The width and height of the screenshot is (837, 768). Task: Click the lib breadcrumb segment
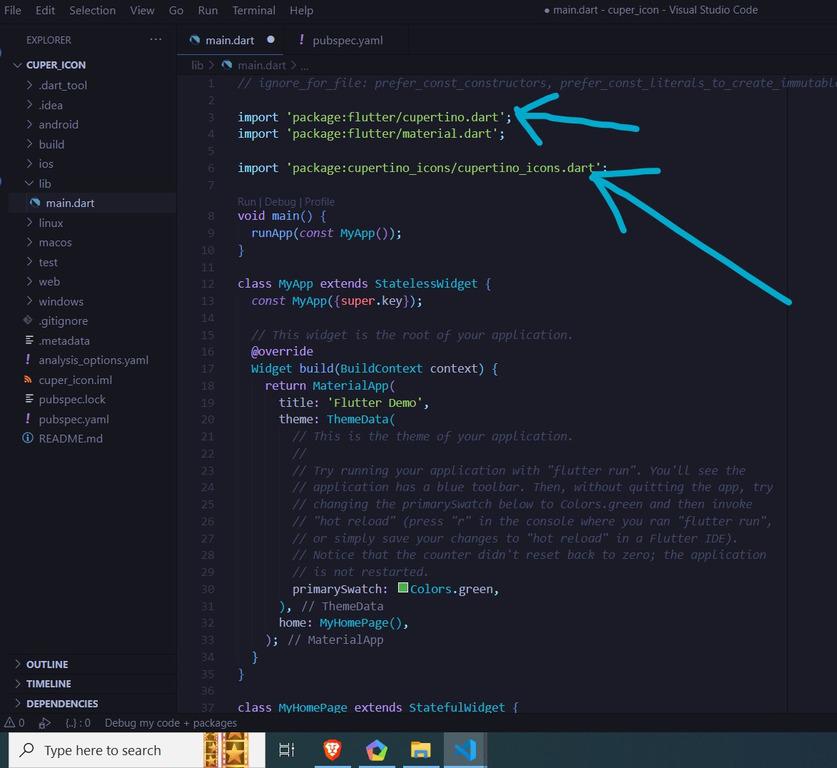[197, 65]
